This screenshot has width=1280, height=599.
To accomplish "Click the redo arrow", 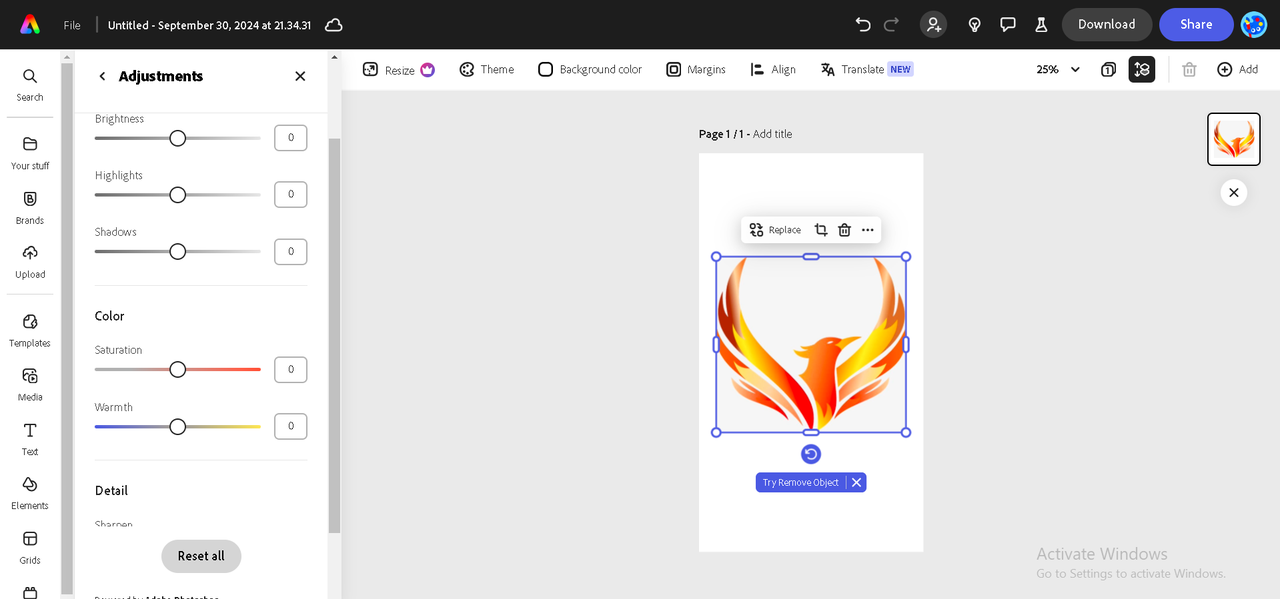I will click(891, 24).
